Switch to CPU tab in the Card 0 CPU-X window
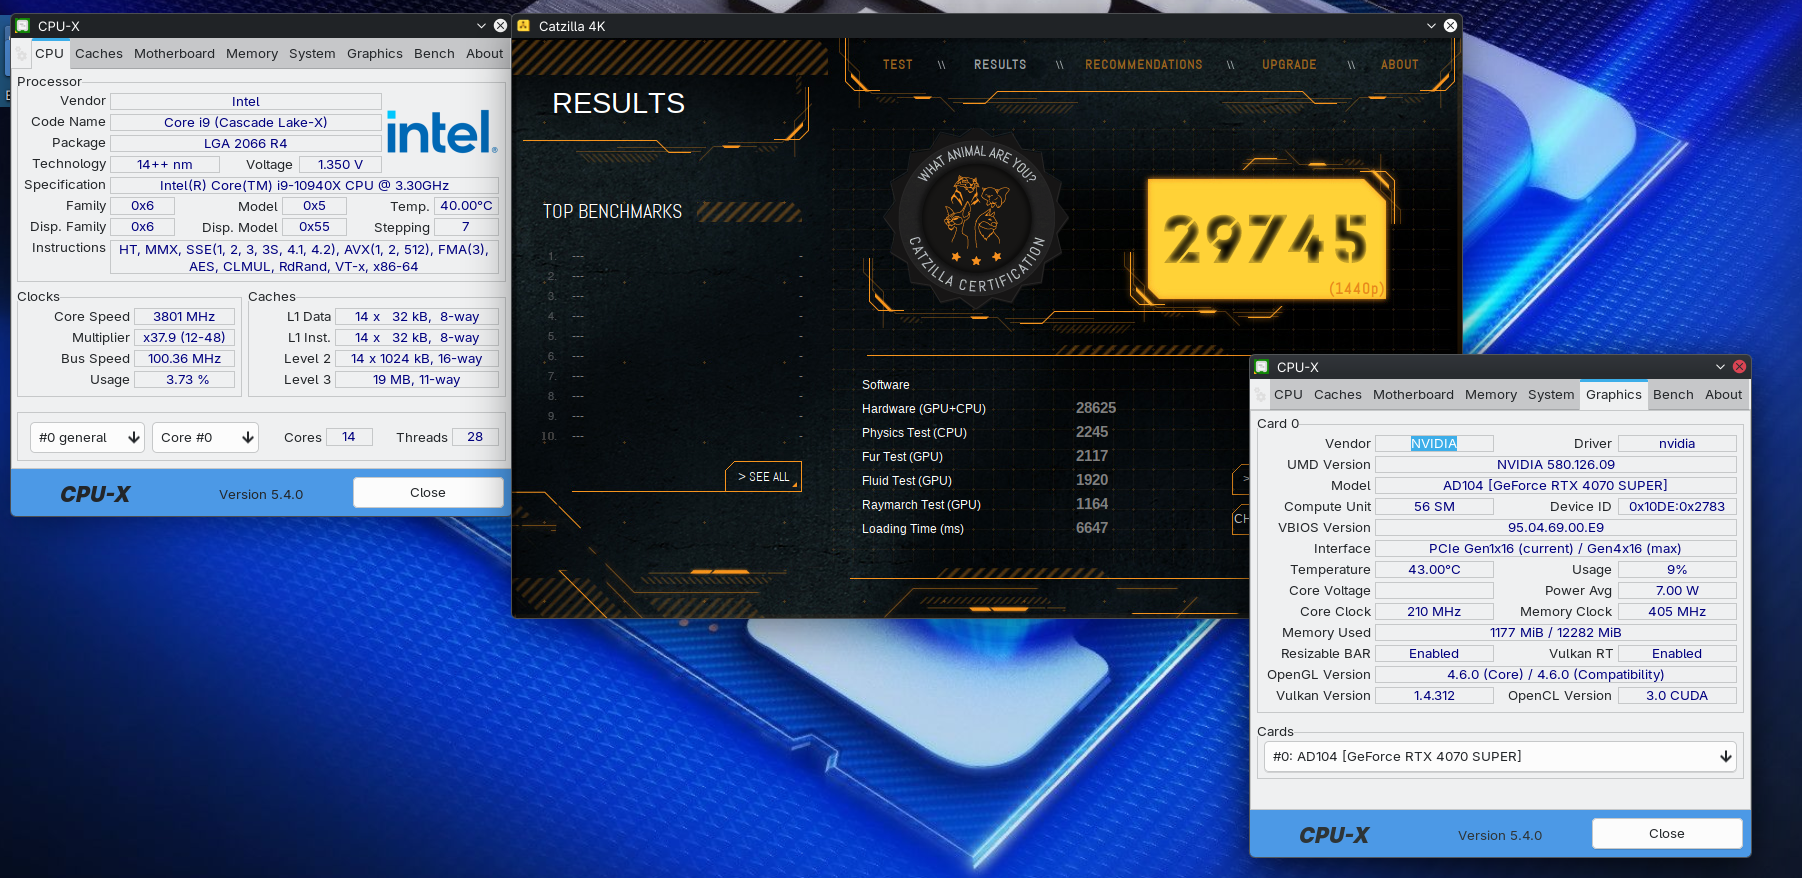Viewport: 1802px width, 878px height. (1288, 395)
